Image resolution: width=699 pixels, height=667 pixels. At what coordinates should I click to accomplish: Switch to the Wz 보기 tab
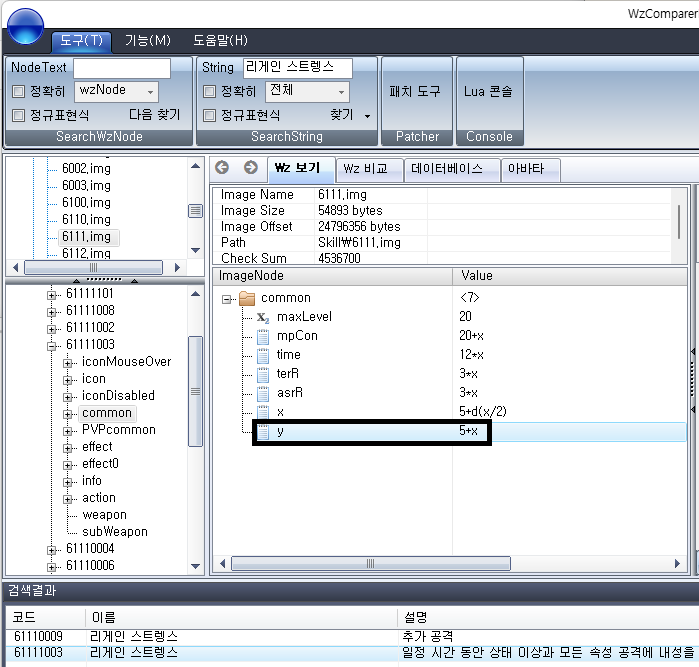click(x=301, y=169)
